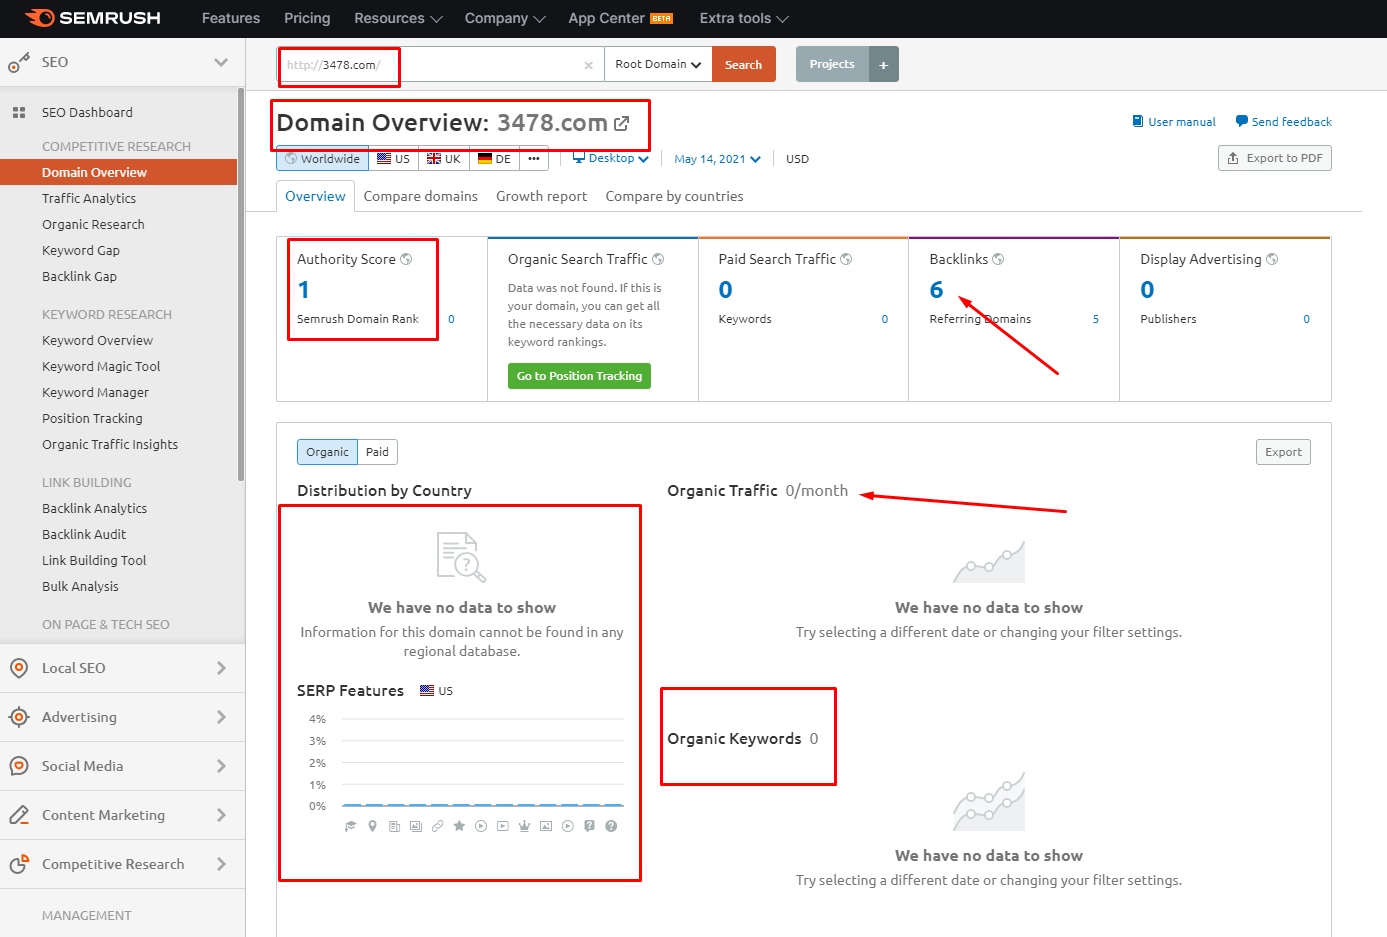Click the graduation cap SERP feature icon
The width and height of the screenshot is (1387, 937).
tap(350, 826)
